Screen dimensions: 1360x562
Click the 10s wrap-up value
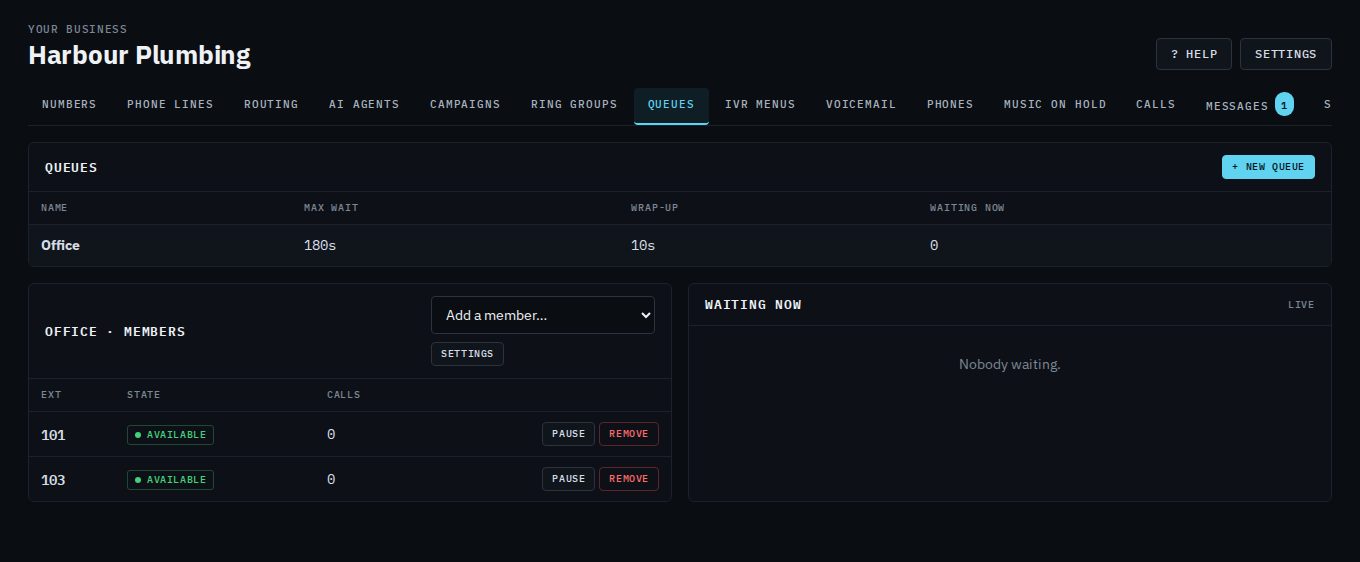click(643, 245)
